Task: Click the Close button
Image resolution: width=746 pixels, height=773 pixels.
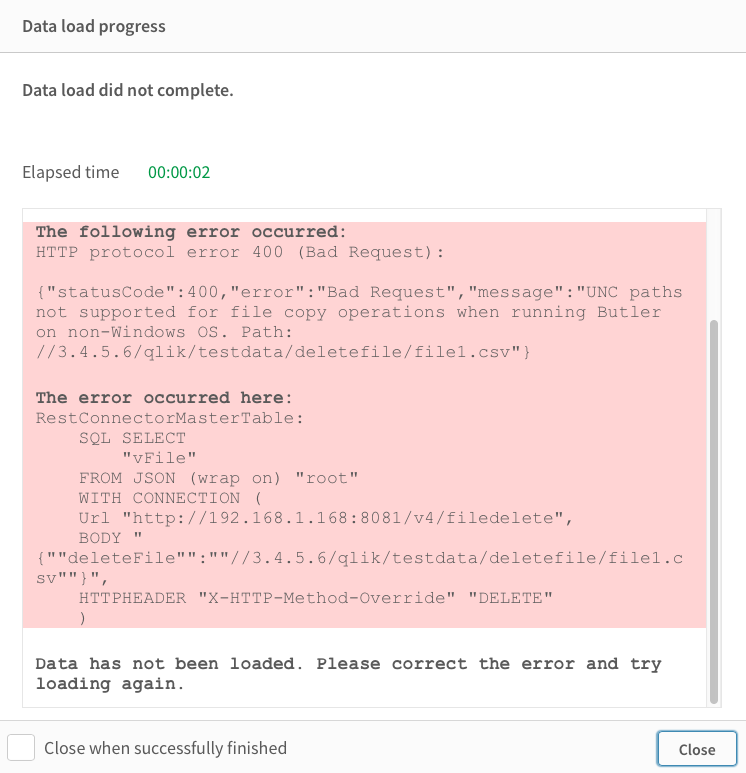Action: [x=696, y=749]
